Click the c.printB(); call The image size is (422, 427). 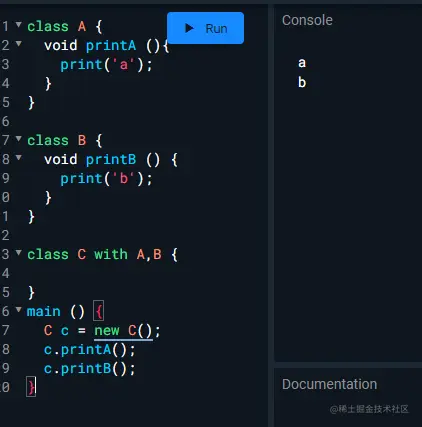[x=90, y=369]
